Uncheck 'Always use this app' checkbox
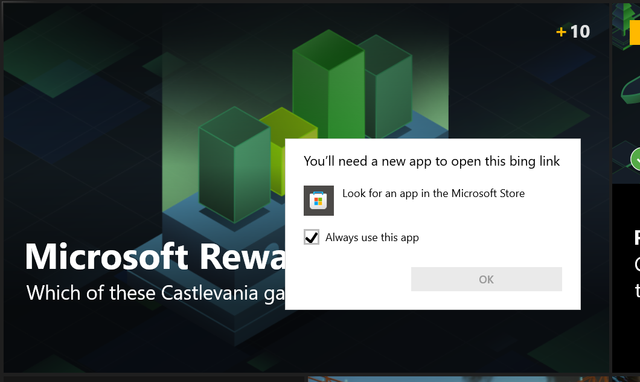This screenshot has width=640, height=382. coord(311,237)
